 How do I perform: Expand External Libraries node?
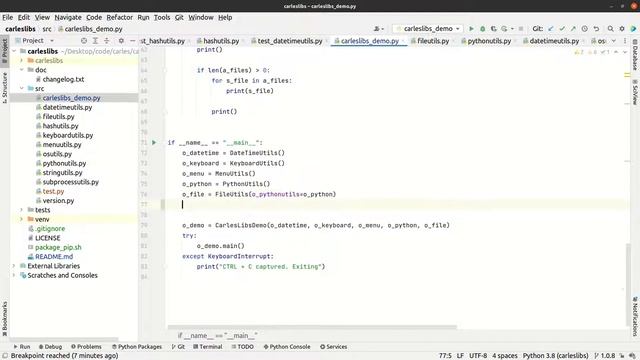point(15,266)
